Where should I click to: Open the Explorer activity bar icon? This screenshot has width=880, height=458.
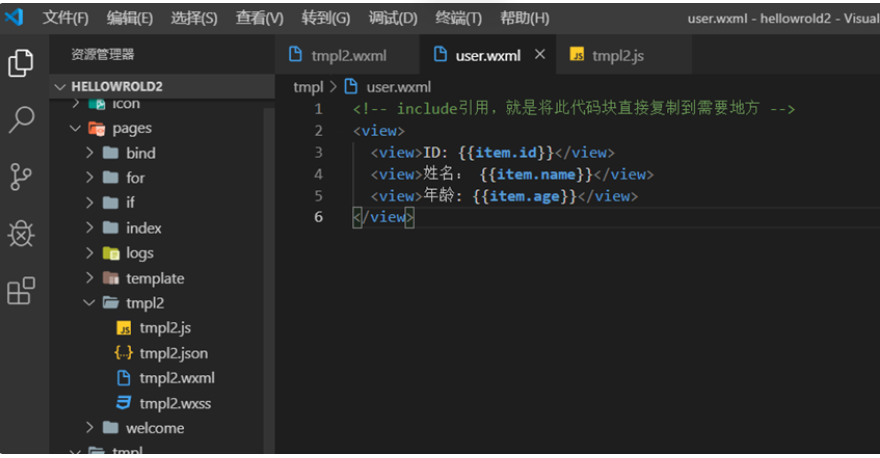[x=21, y=63]
